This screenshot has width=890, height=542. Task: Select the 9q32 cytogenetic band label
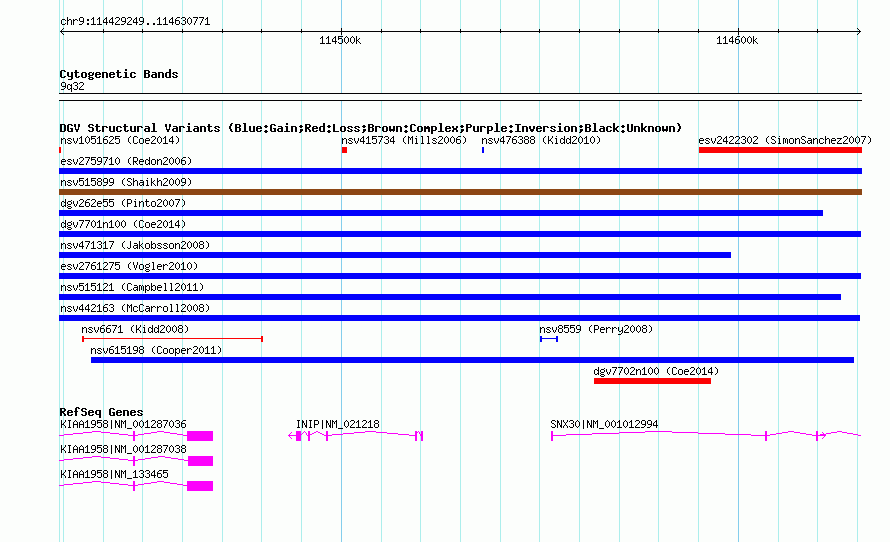[72, 86]
